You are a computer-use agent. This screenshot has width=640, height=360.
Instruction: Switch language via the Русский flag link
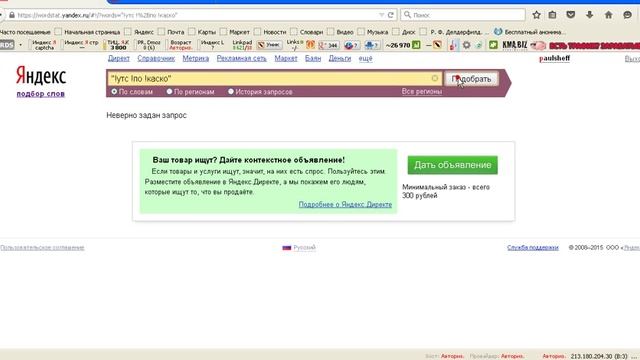pos(299,247)
